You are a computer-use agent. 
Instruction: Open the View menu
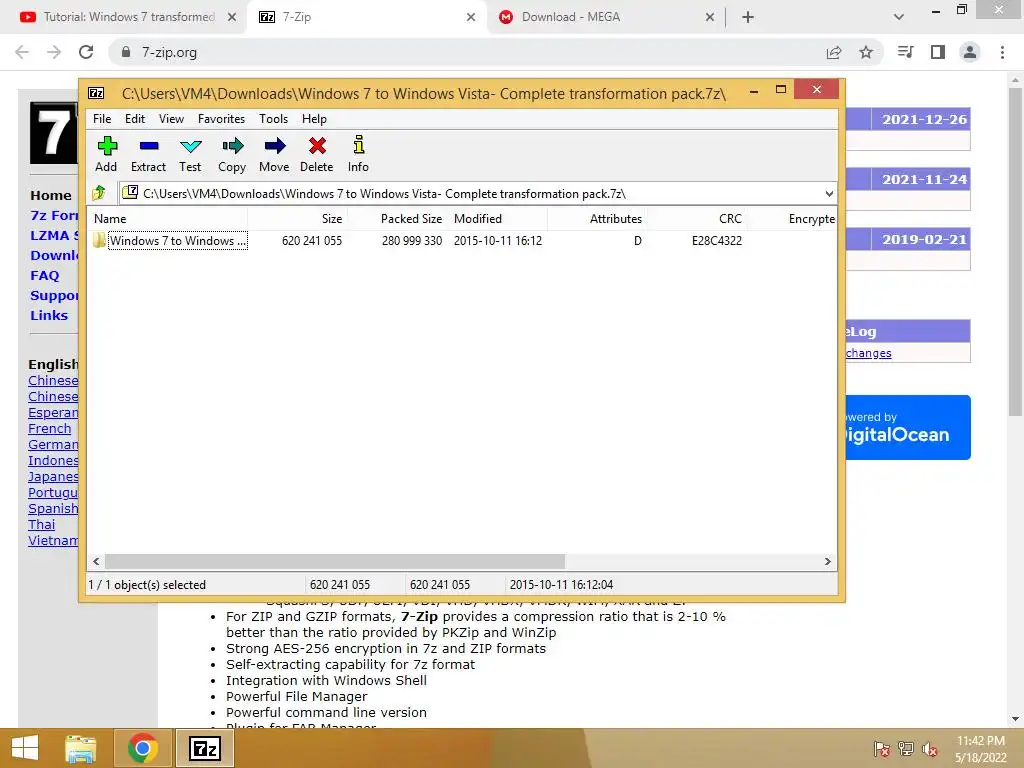[x=171, y=119]
